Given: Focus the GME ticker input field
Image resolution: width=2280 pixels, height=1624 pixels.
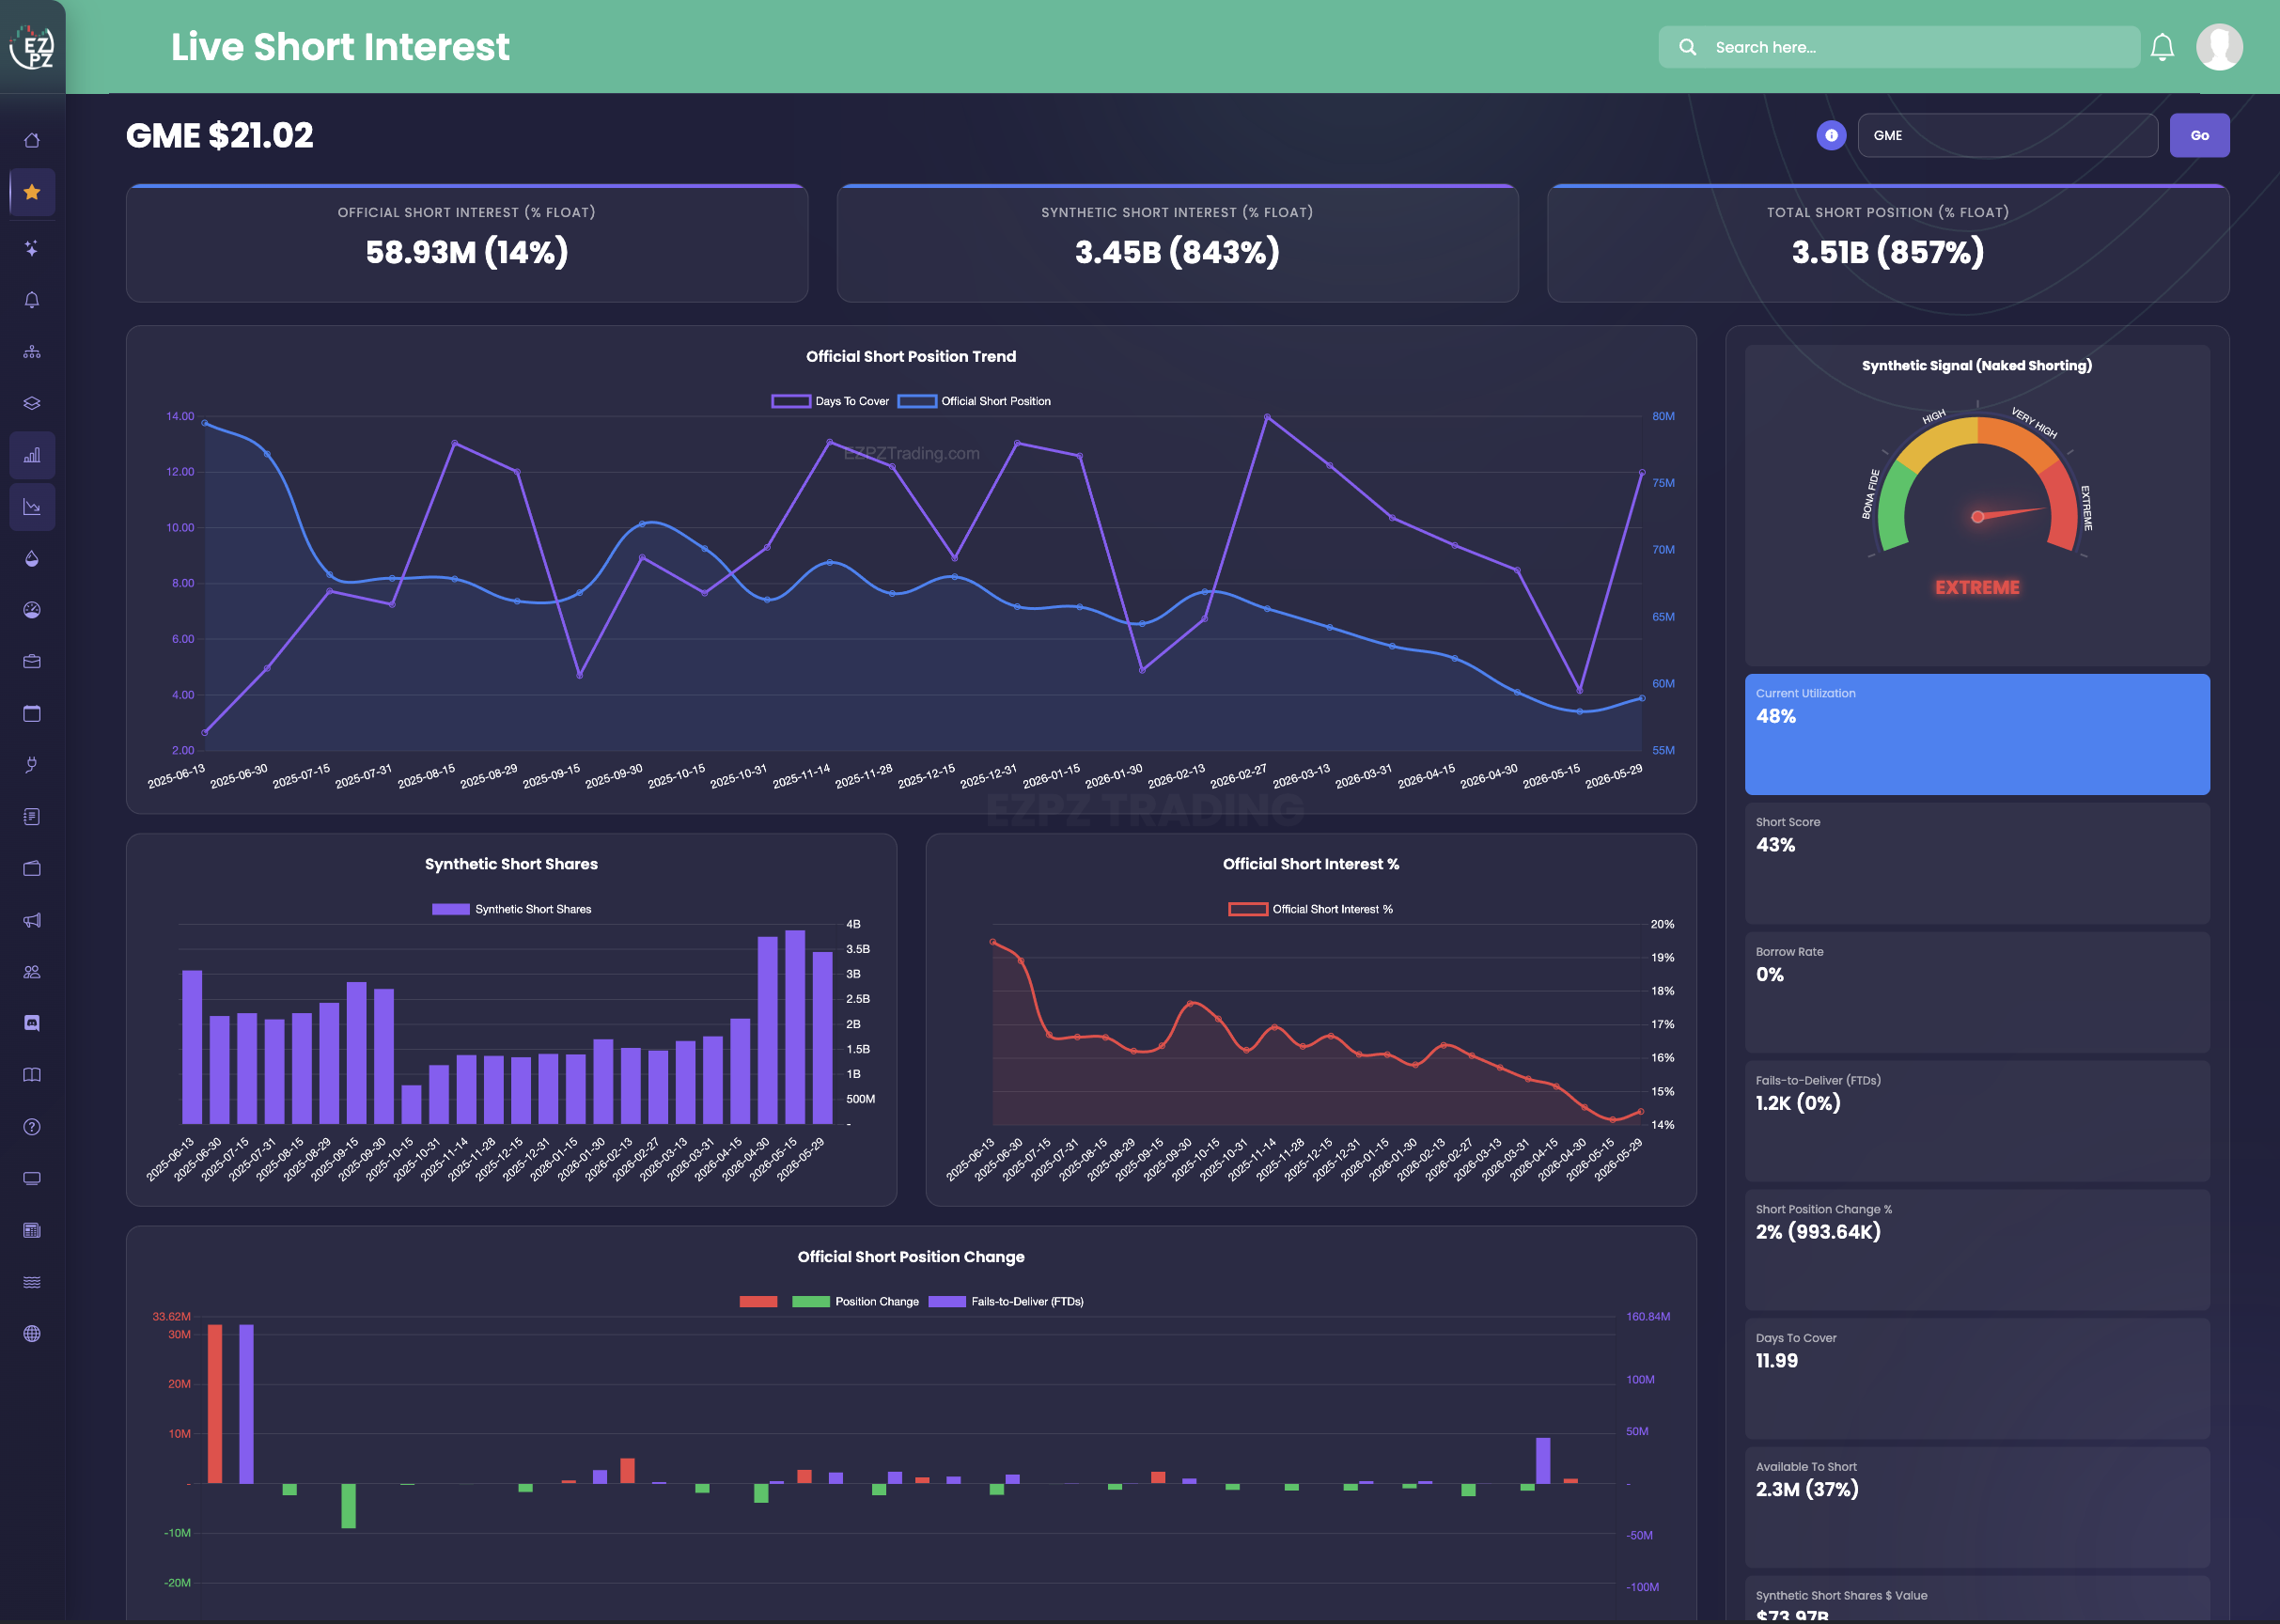Looking at the screenshot, I should [x=2007, y=135].
